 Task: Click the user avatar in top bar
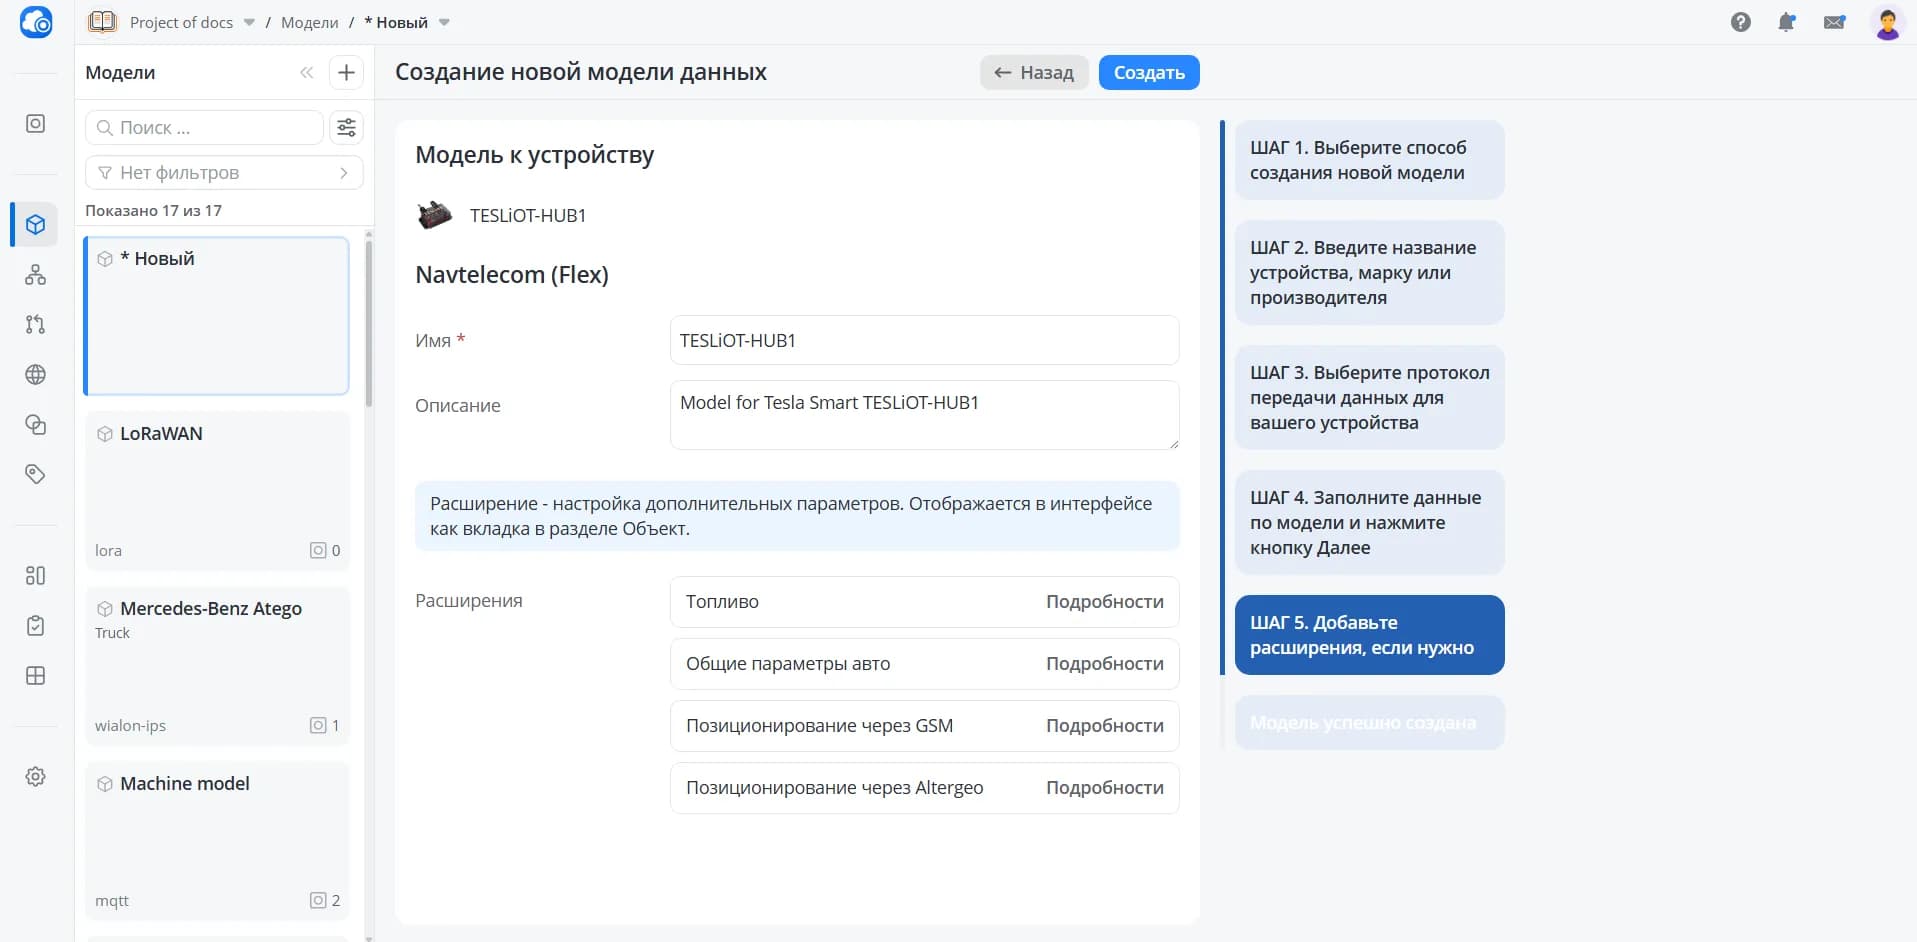click(x=1887, y=22)
